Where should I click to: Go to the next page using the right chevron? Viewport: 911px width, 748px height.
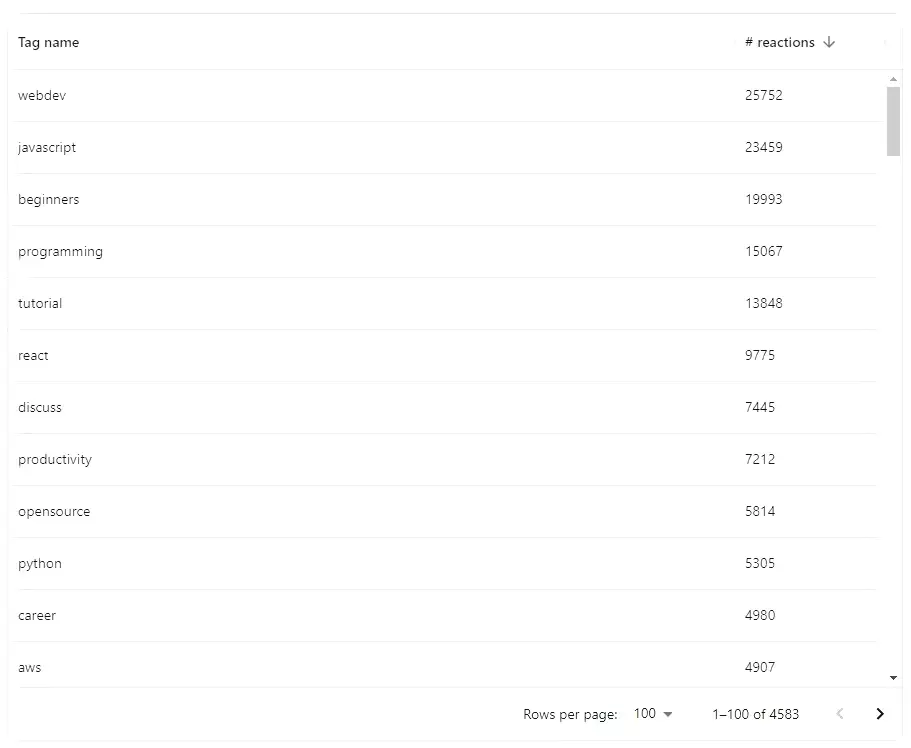(x=881, y=713)
